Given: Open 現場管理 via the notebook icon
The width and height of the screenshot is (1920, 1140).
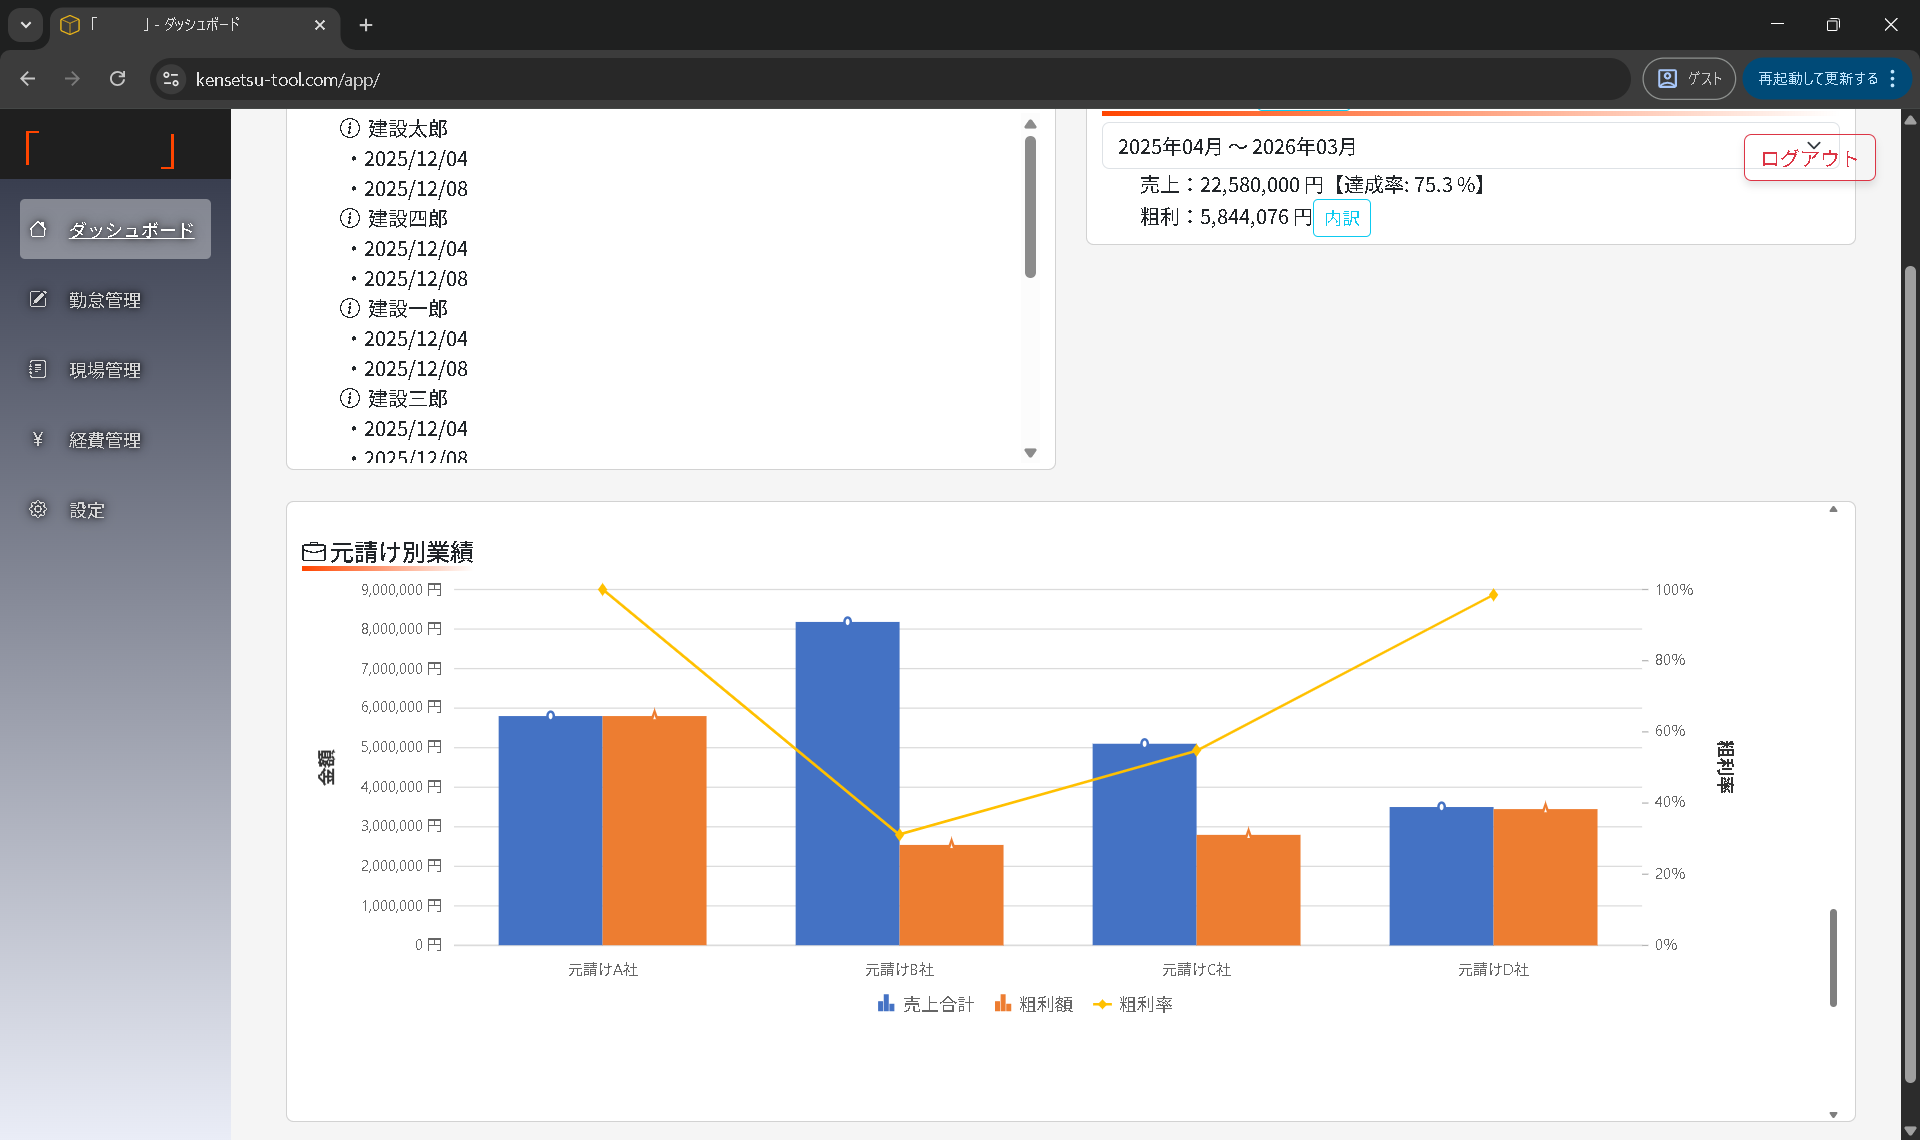Looking at the screenshot, I should click(38, 368).
